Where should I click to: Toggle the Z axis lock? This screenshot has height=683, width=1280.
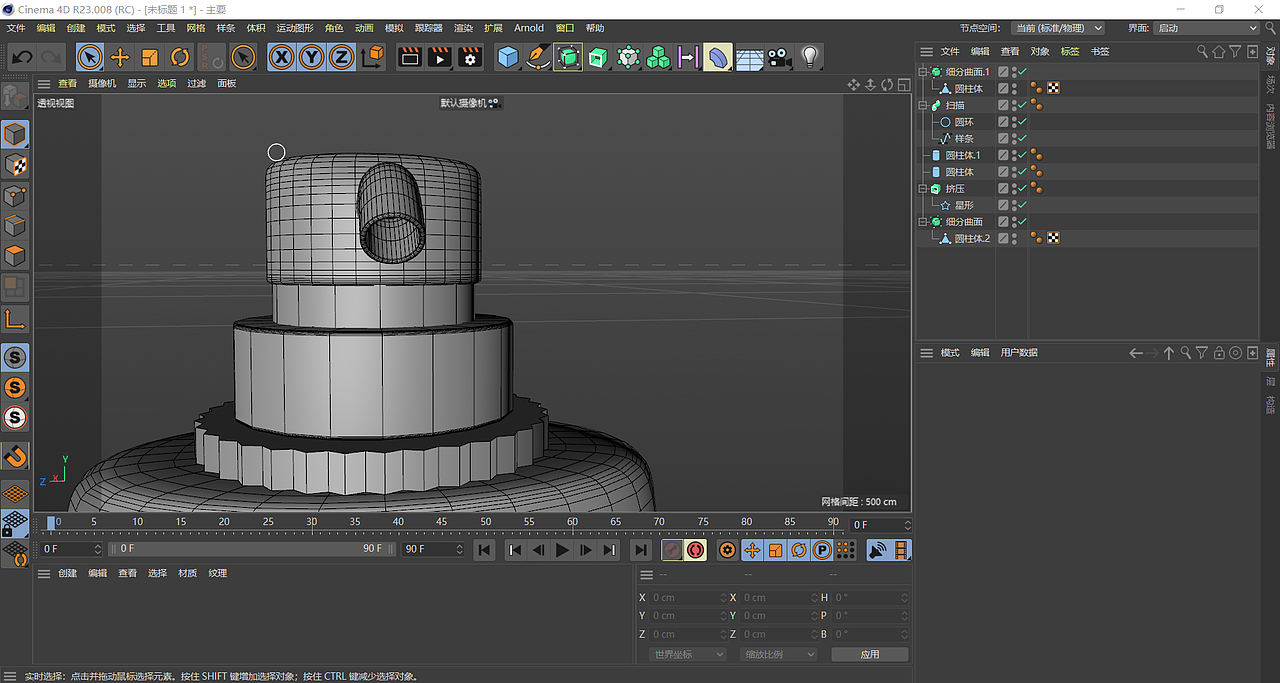coord(341,57)
